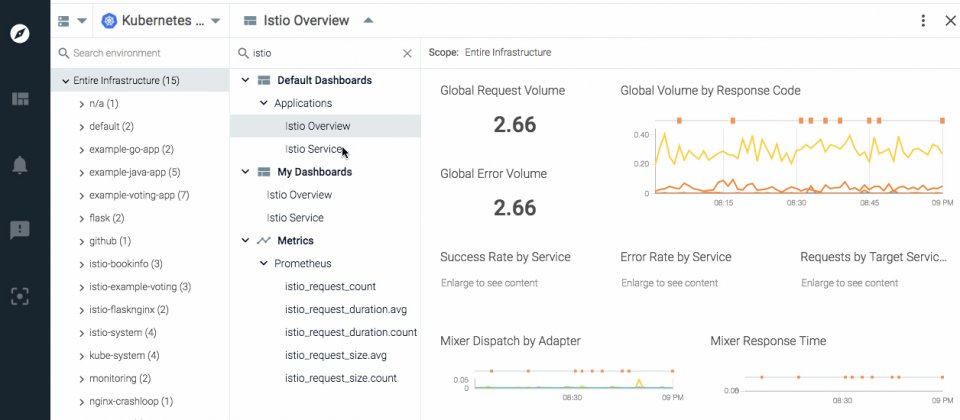
Task: Clear the istio search with X icon
Action: [407, 53]
